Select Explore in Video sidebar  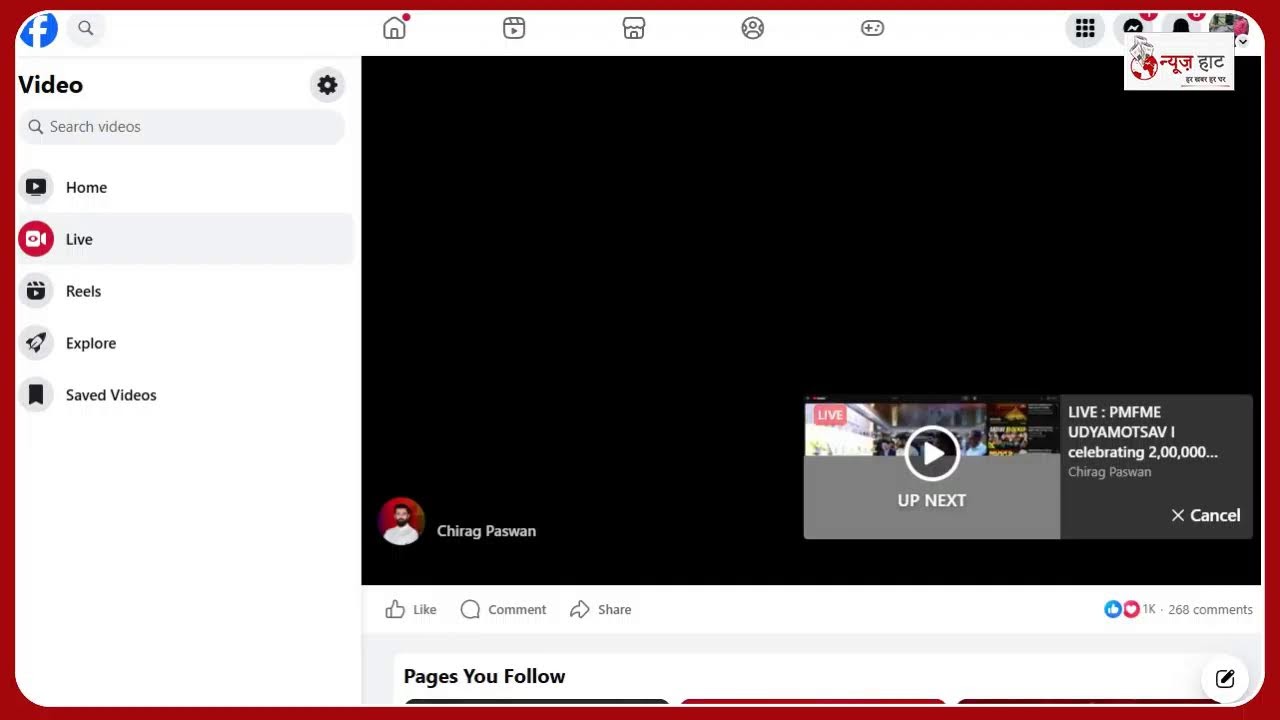[x=186, y=343]
